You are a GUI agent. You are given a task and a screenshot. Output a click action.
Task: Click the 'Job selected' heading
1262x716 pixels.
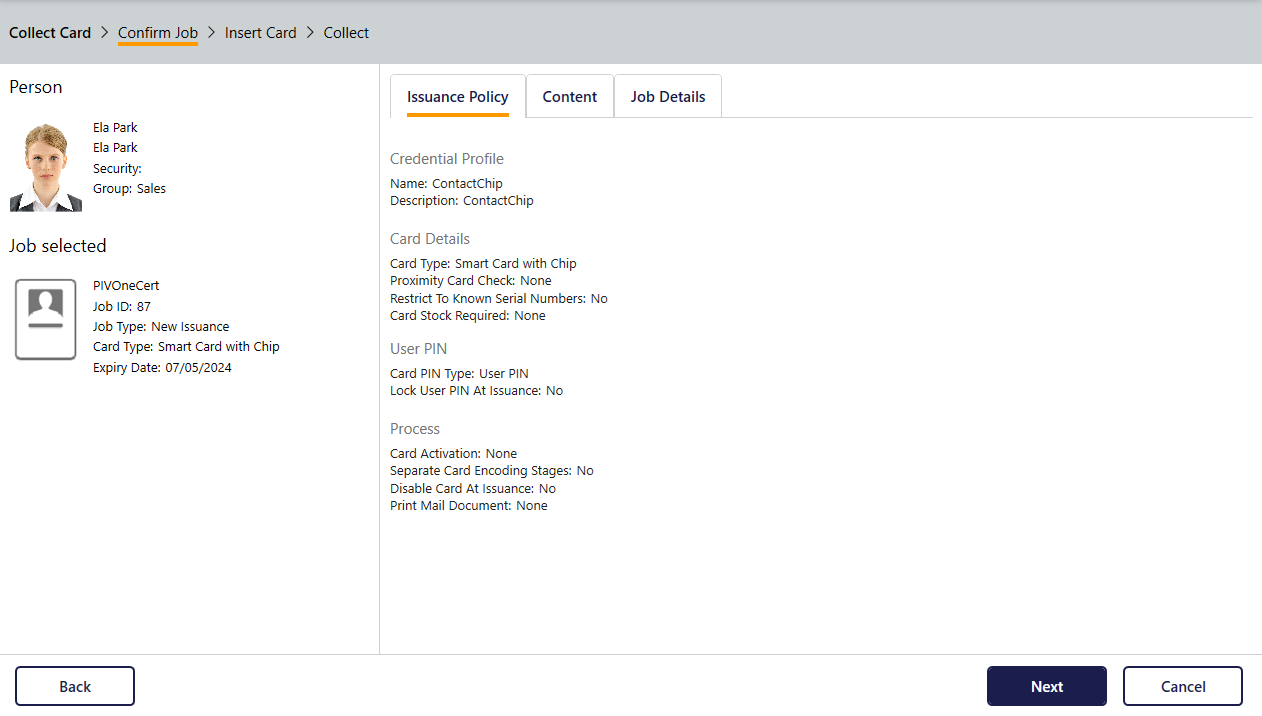(58, 246)
